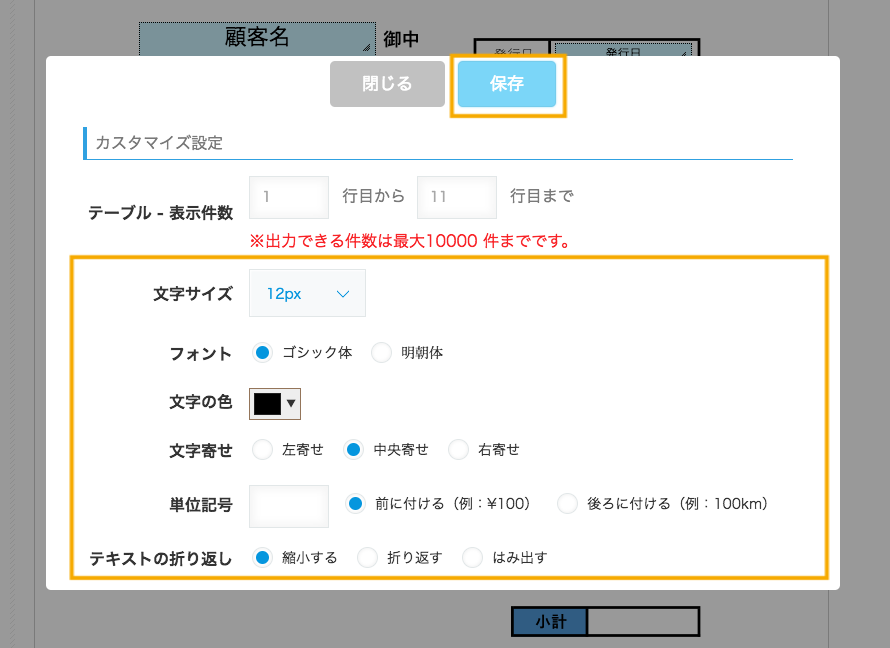Viewport: 890px width, 648px height.
Task: Select 後ろに付ける unit position
Action: [567, 504]
